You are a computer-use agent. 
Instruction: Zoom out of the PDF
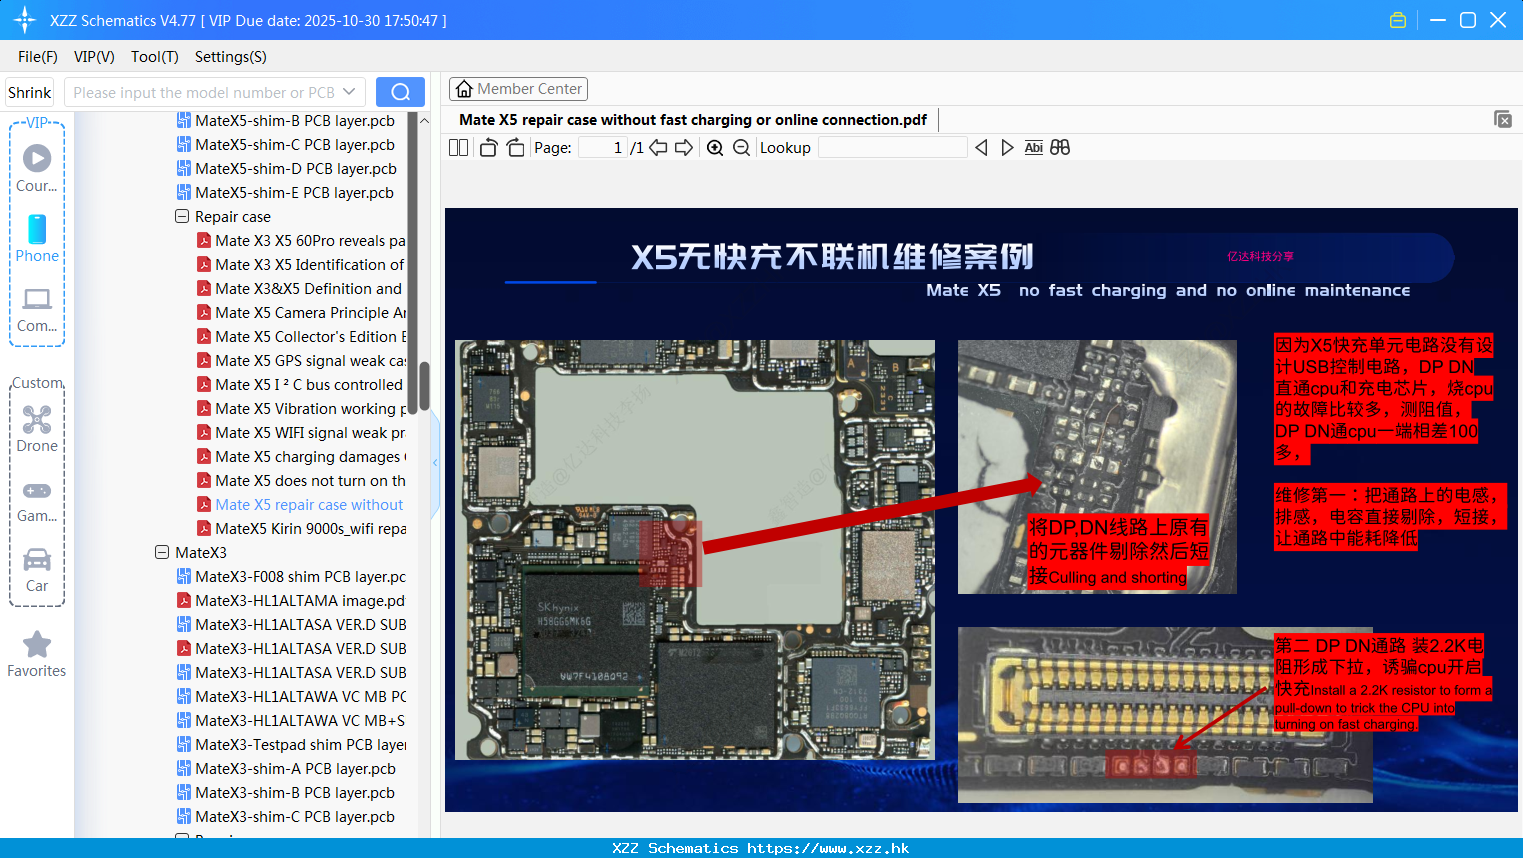pyautogui.click(x=741, y=147)
